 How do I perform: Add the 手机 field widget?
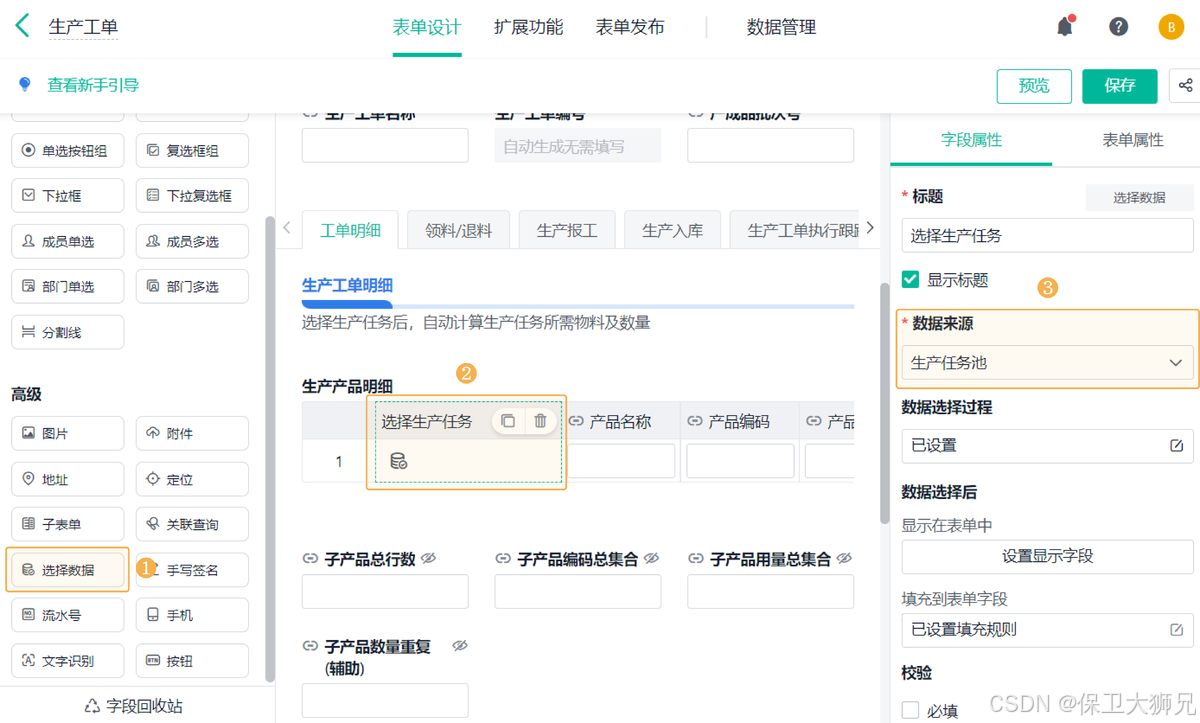point(192,615)
